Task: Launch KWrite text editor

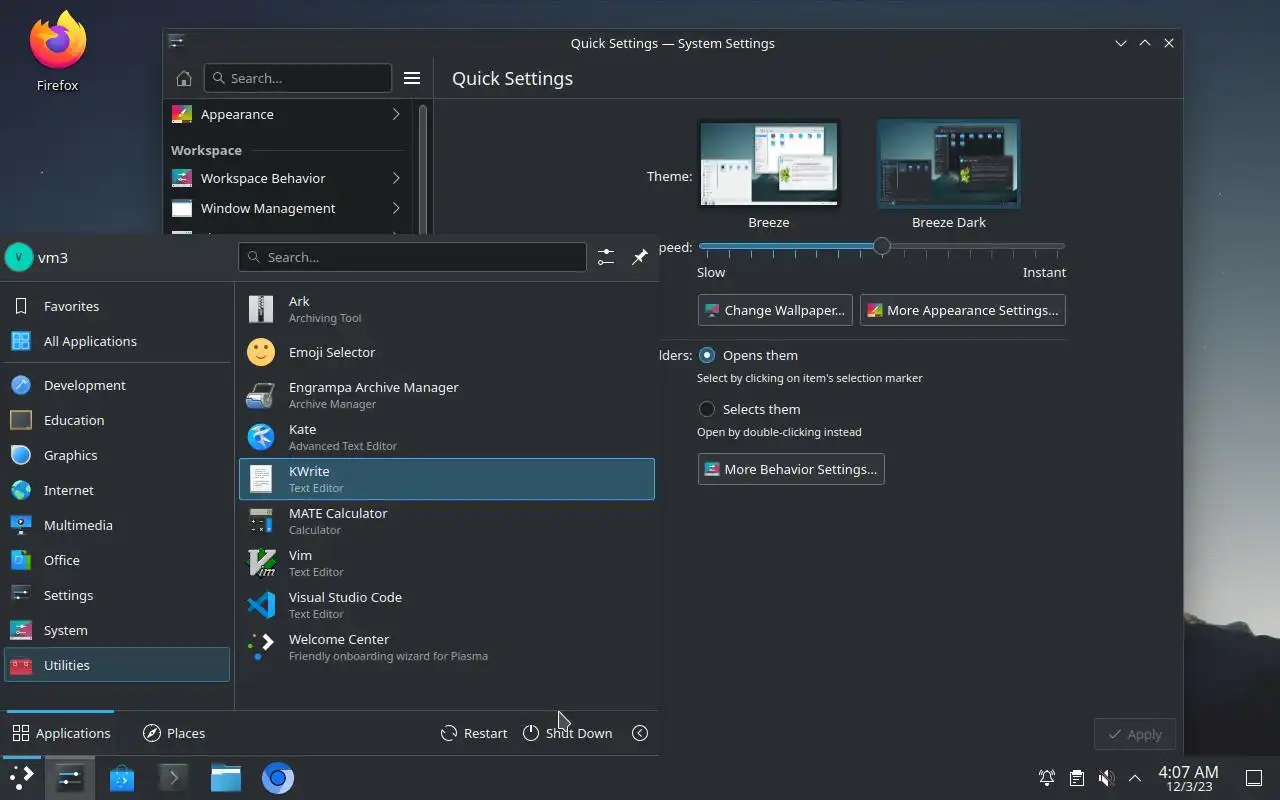Action: (447, 479)
